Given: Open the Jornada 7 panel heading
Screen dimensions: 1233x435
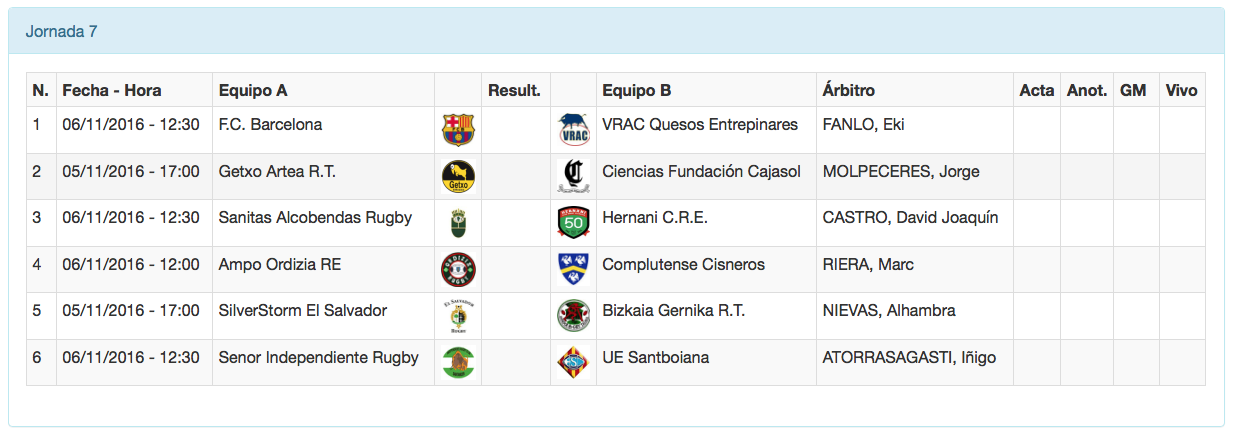Looking at the screenshot, I should coord(61,31).
